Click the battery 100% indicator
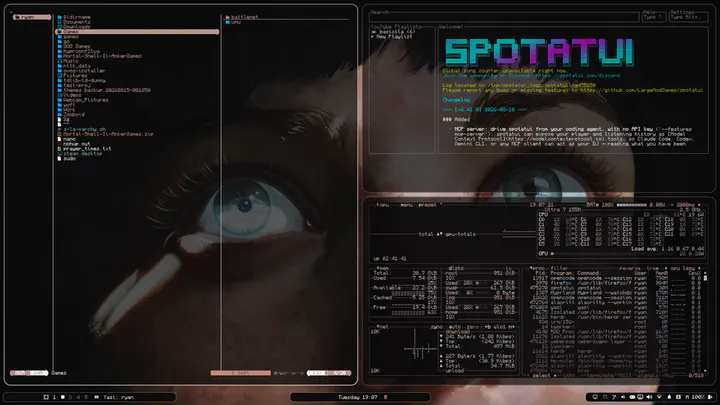The image size is (720, 405). pyautogui.click(x=698, y=397)
